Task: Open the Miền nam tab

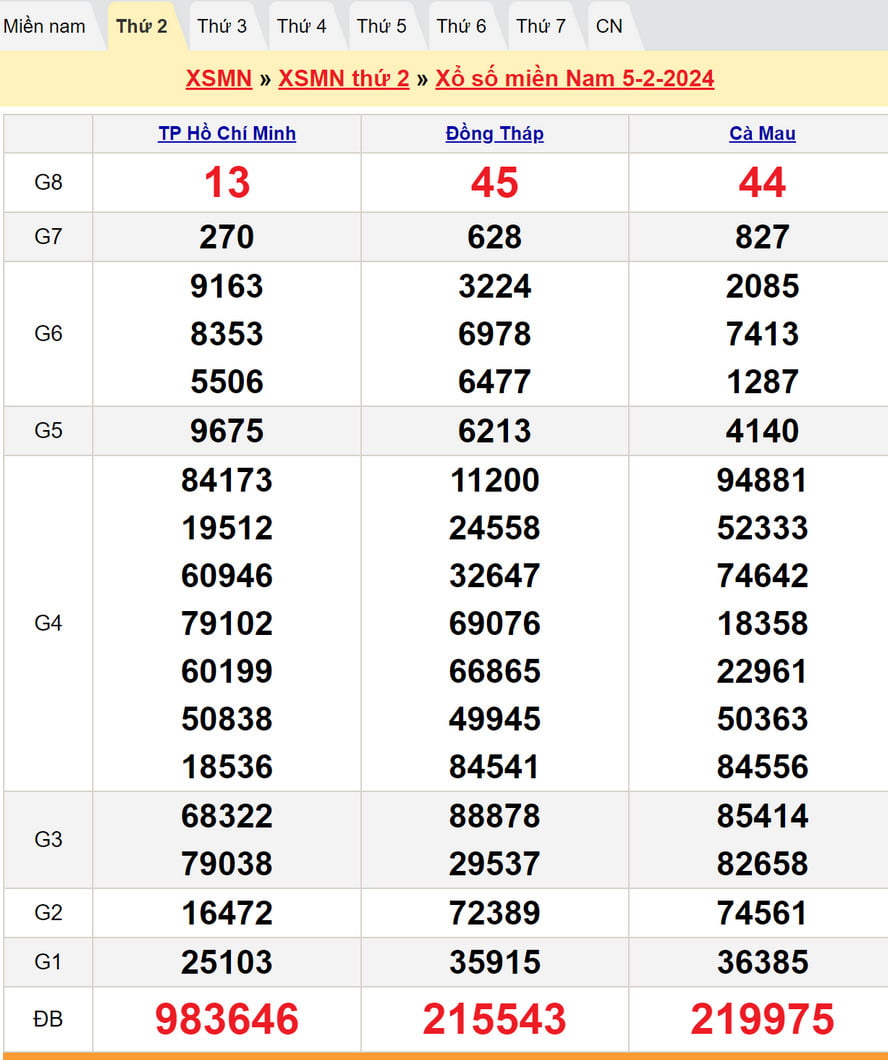Action: [x=45, y=26]
